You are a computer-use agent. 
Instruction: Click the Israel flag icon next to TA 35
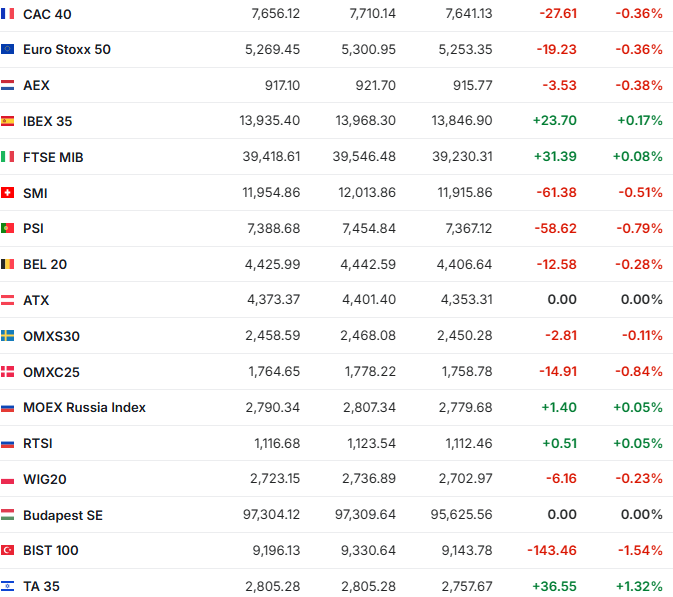[x=8, y=586]
